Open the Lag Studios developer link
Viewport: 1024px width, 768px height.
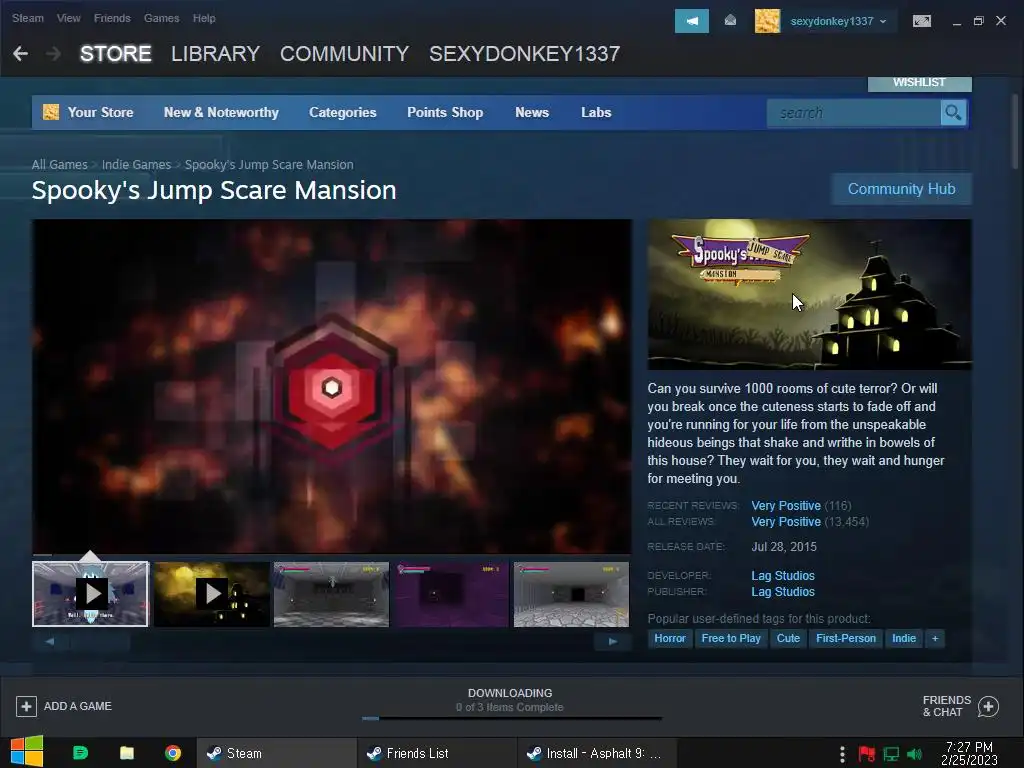pos(782,575)
